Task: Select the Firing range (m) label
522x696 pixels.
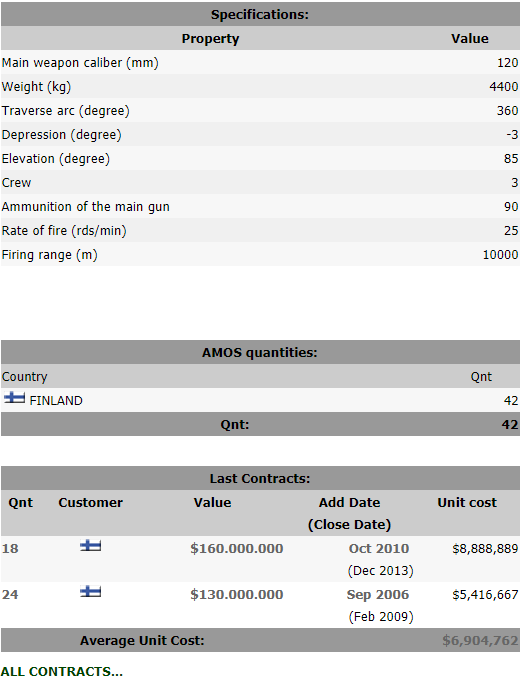Action: 50,255
